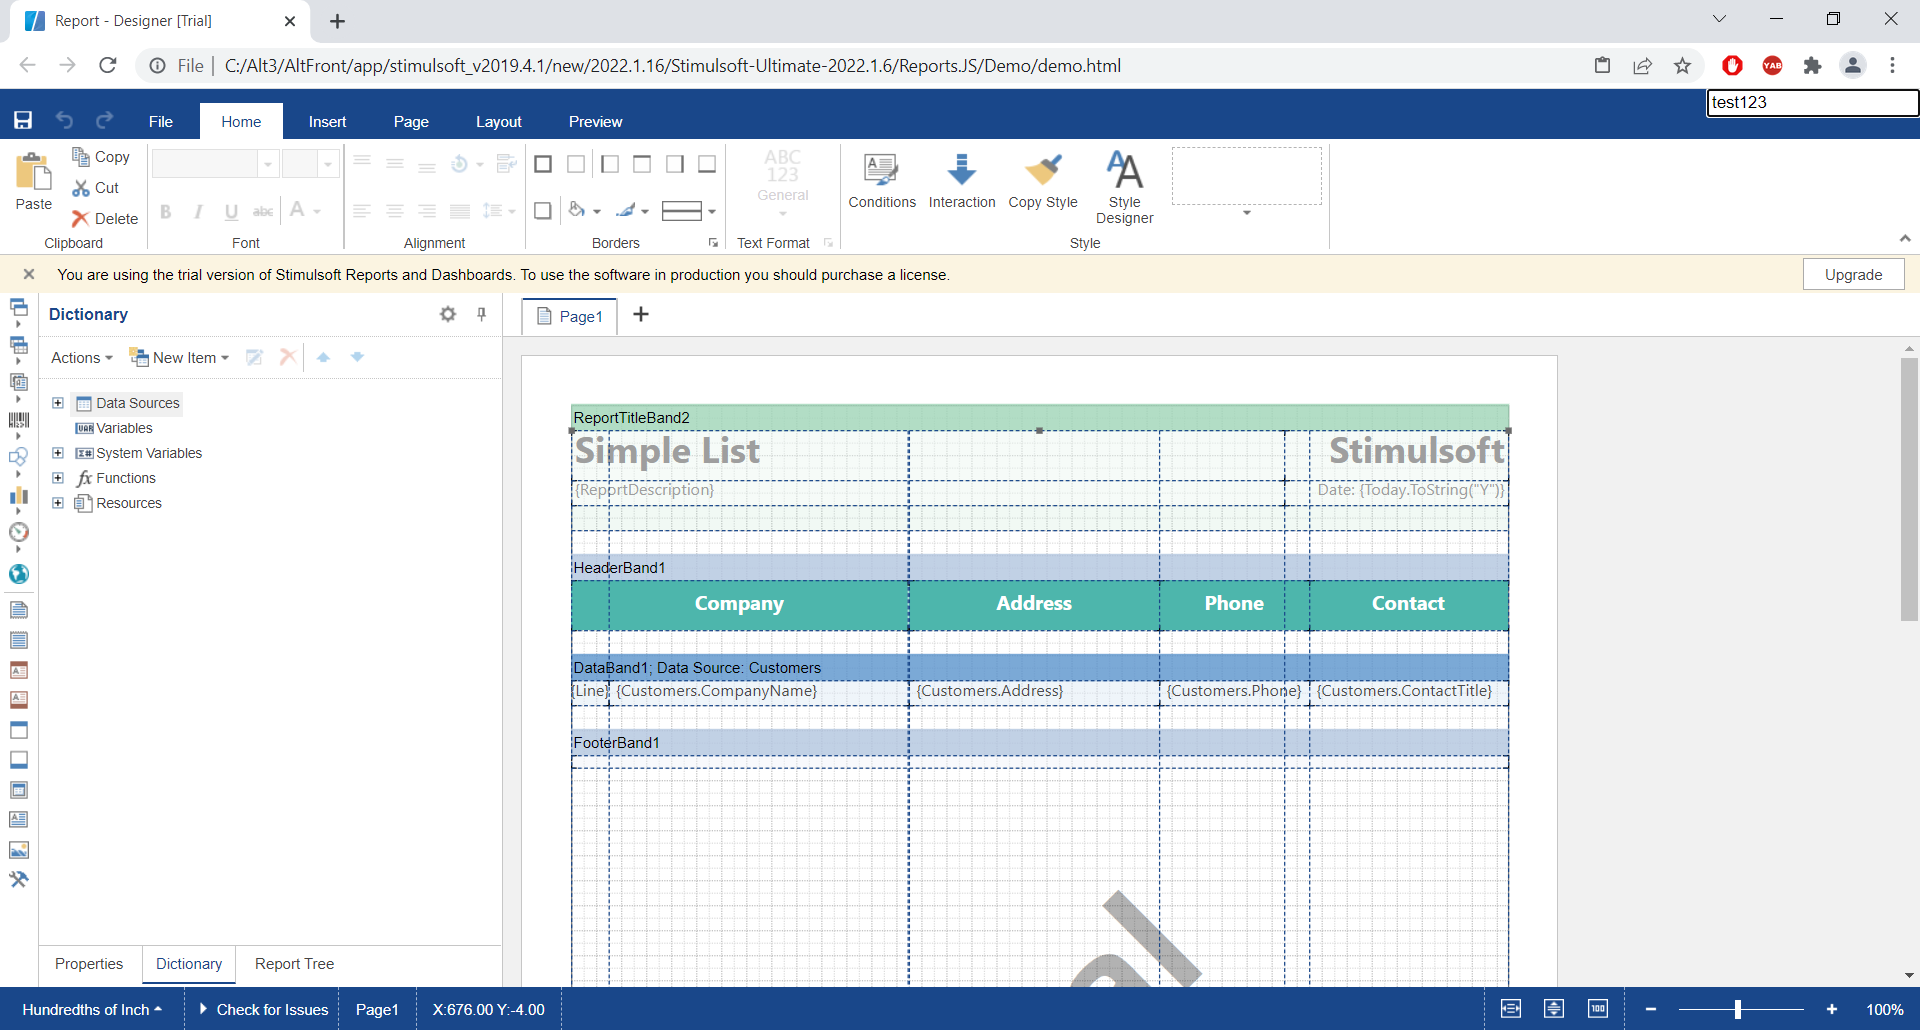The image size is (1926, 1030).
Task: Toggle the bottom border
Action: tap(707, 164)
